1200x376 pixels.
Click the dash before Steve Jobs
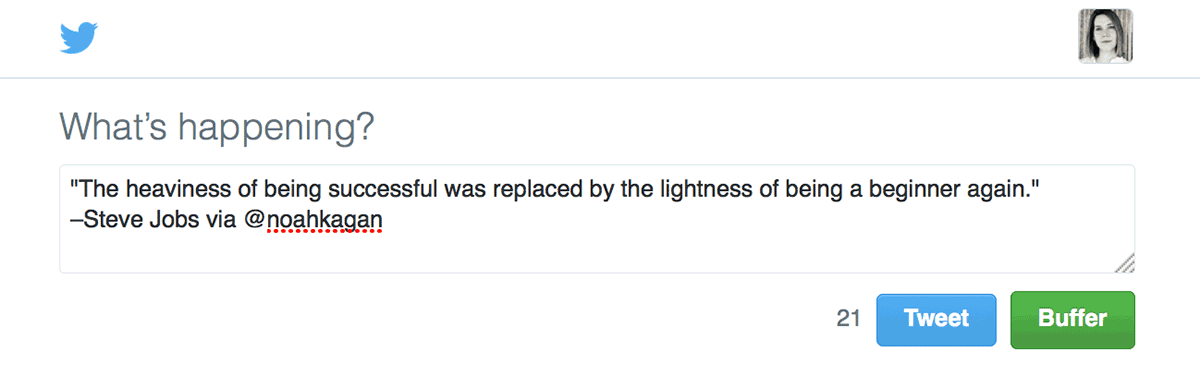(76, 216)
